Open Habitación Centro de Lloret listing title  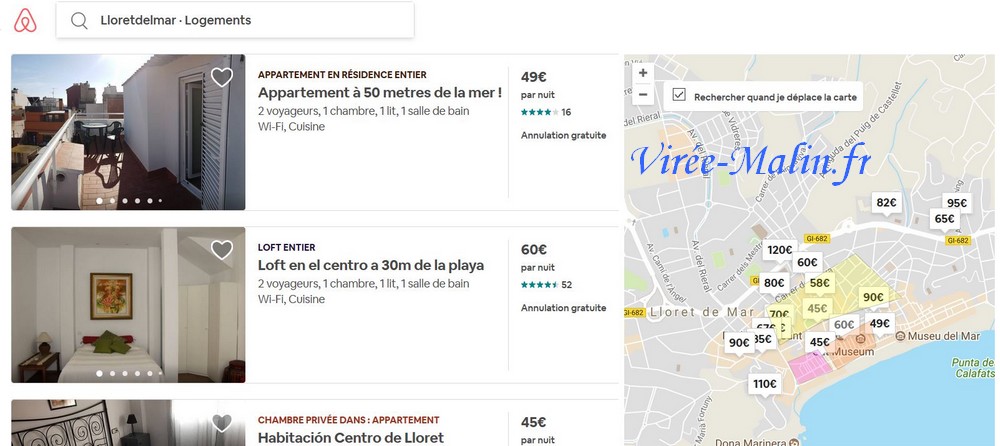[x=351, y=438]
